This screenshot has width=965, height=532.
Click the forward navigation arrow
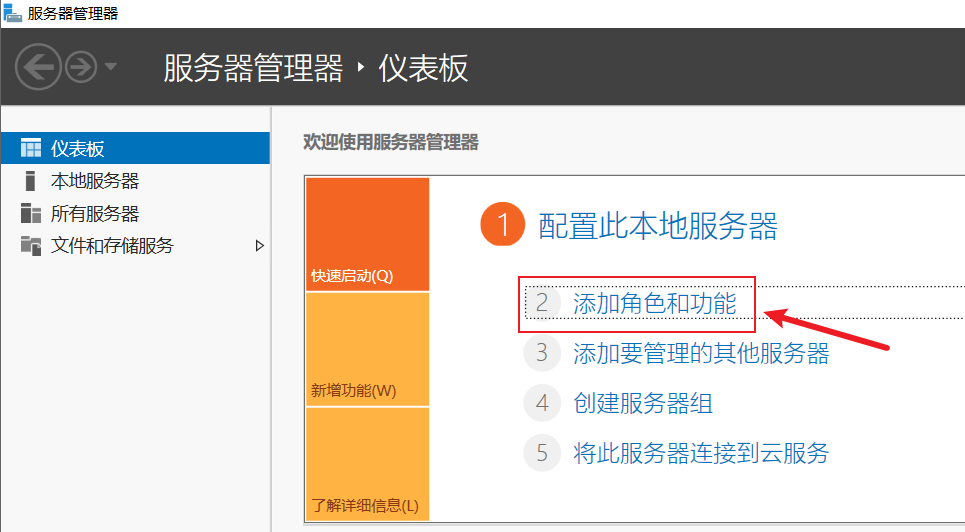[81, 67]
